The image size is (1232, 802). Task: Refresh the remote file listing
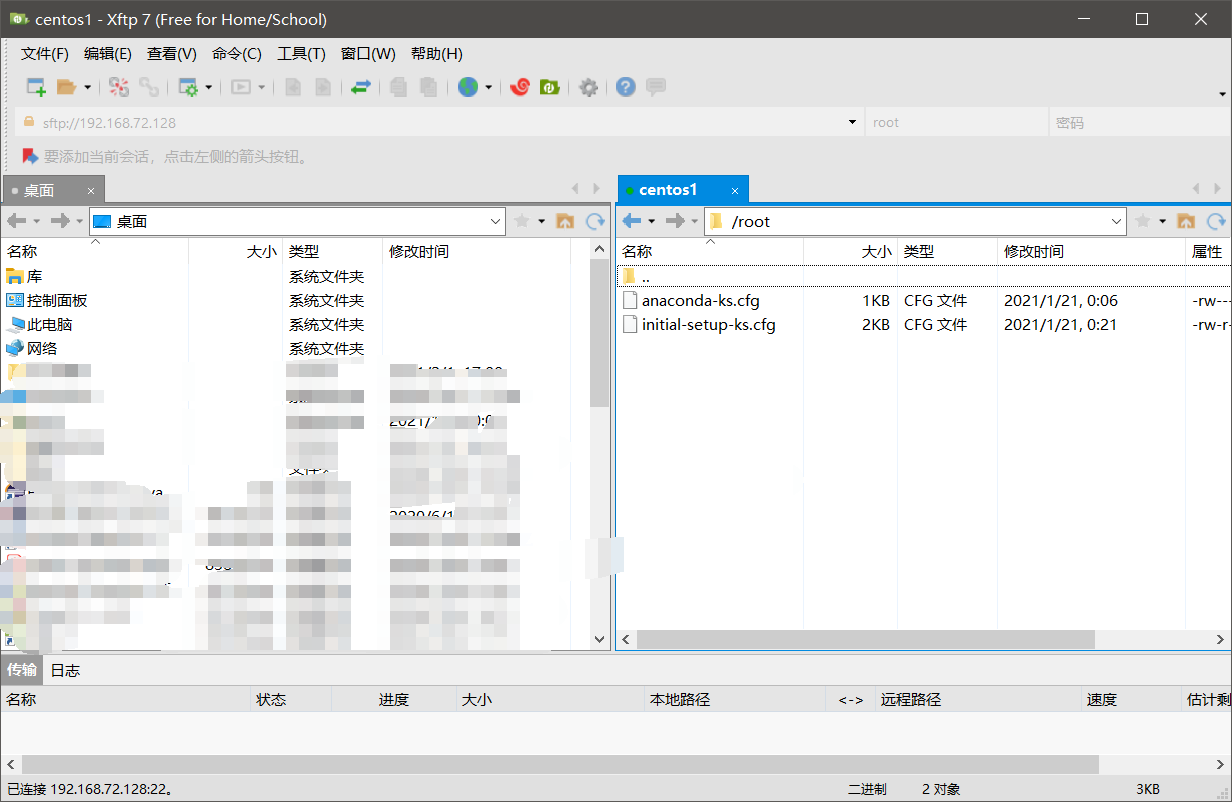click(x=1217, y=222)
